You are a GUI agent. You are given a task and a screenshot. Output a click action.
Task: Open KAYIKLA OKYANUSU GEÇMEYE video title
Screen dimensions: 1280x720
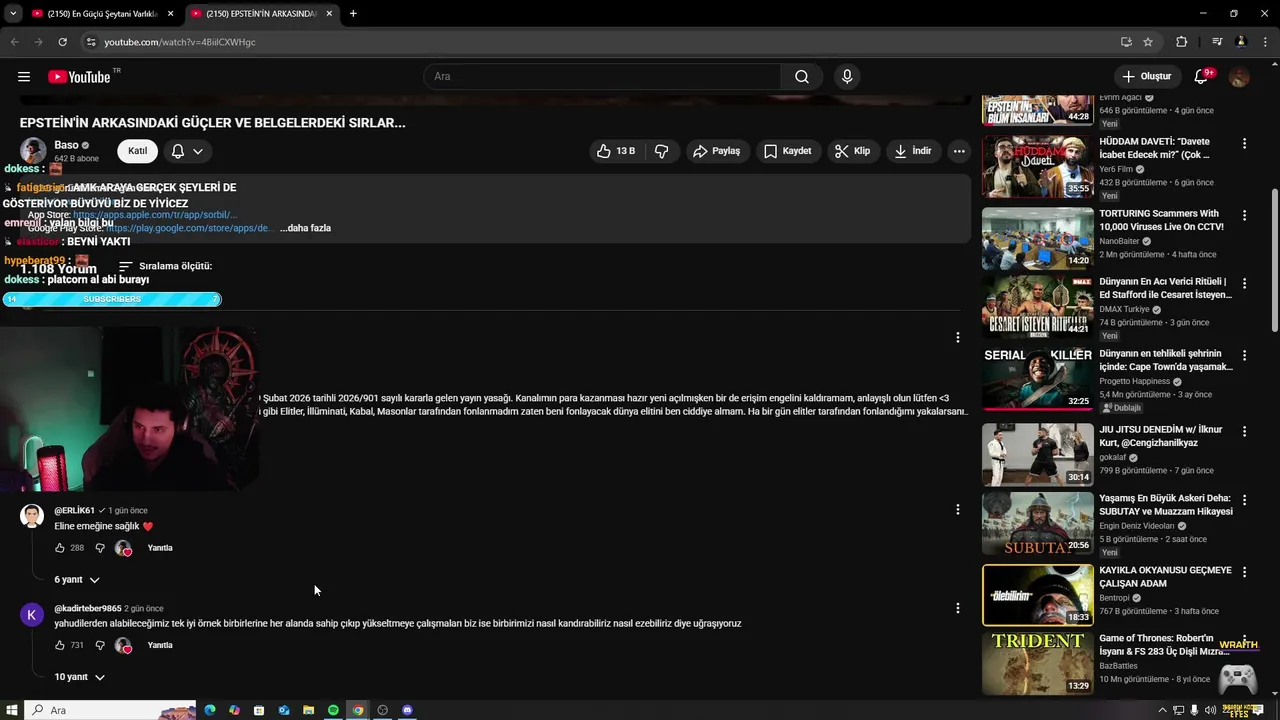tap(1166, 576)
